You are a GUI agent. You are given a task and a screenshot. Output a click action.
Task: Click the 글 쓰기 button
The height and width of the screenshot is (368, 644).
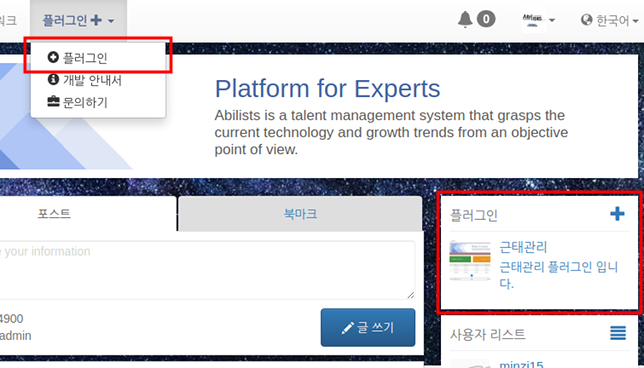click(x=368, y=327)
